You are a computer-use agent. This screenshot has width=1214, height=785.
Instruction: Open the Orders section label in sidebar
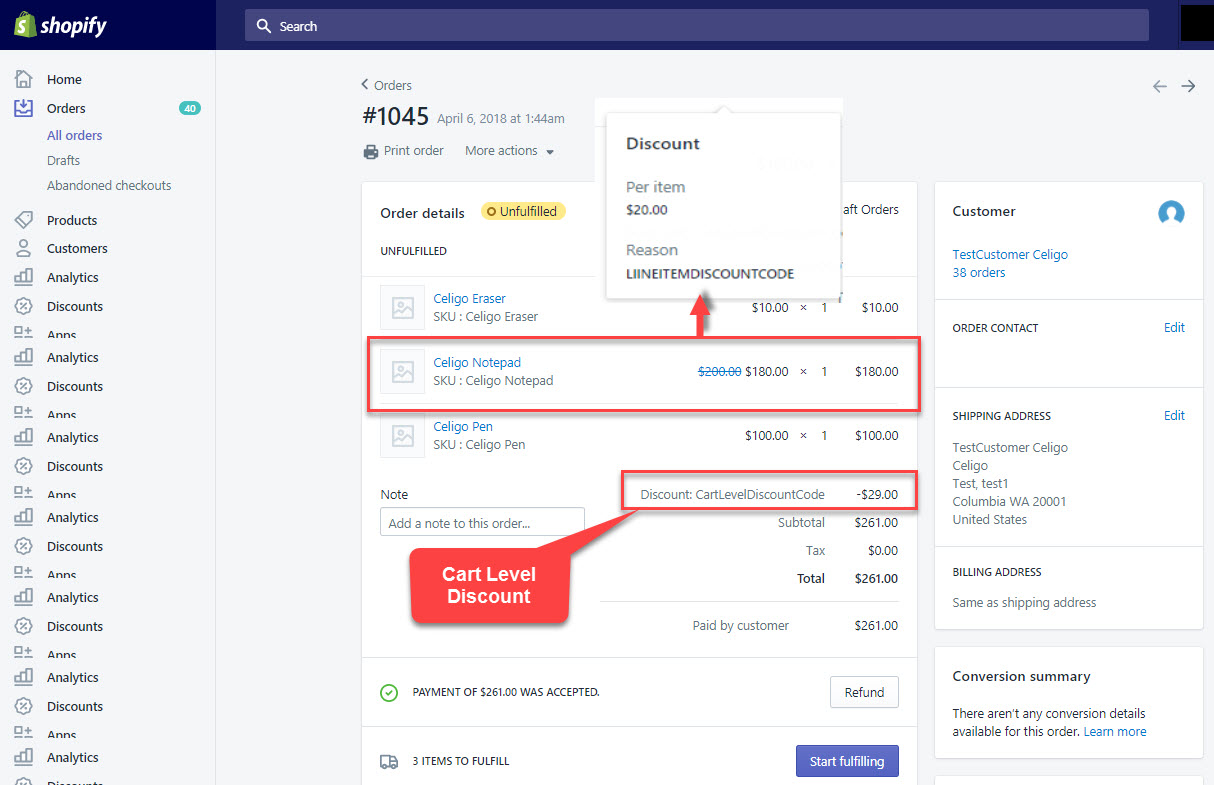pyautogui.click(x=66, y=108)
